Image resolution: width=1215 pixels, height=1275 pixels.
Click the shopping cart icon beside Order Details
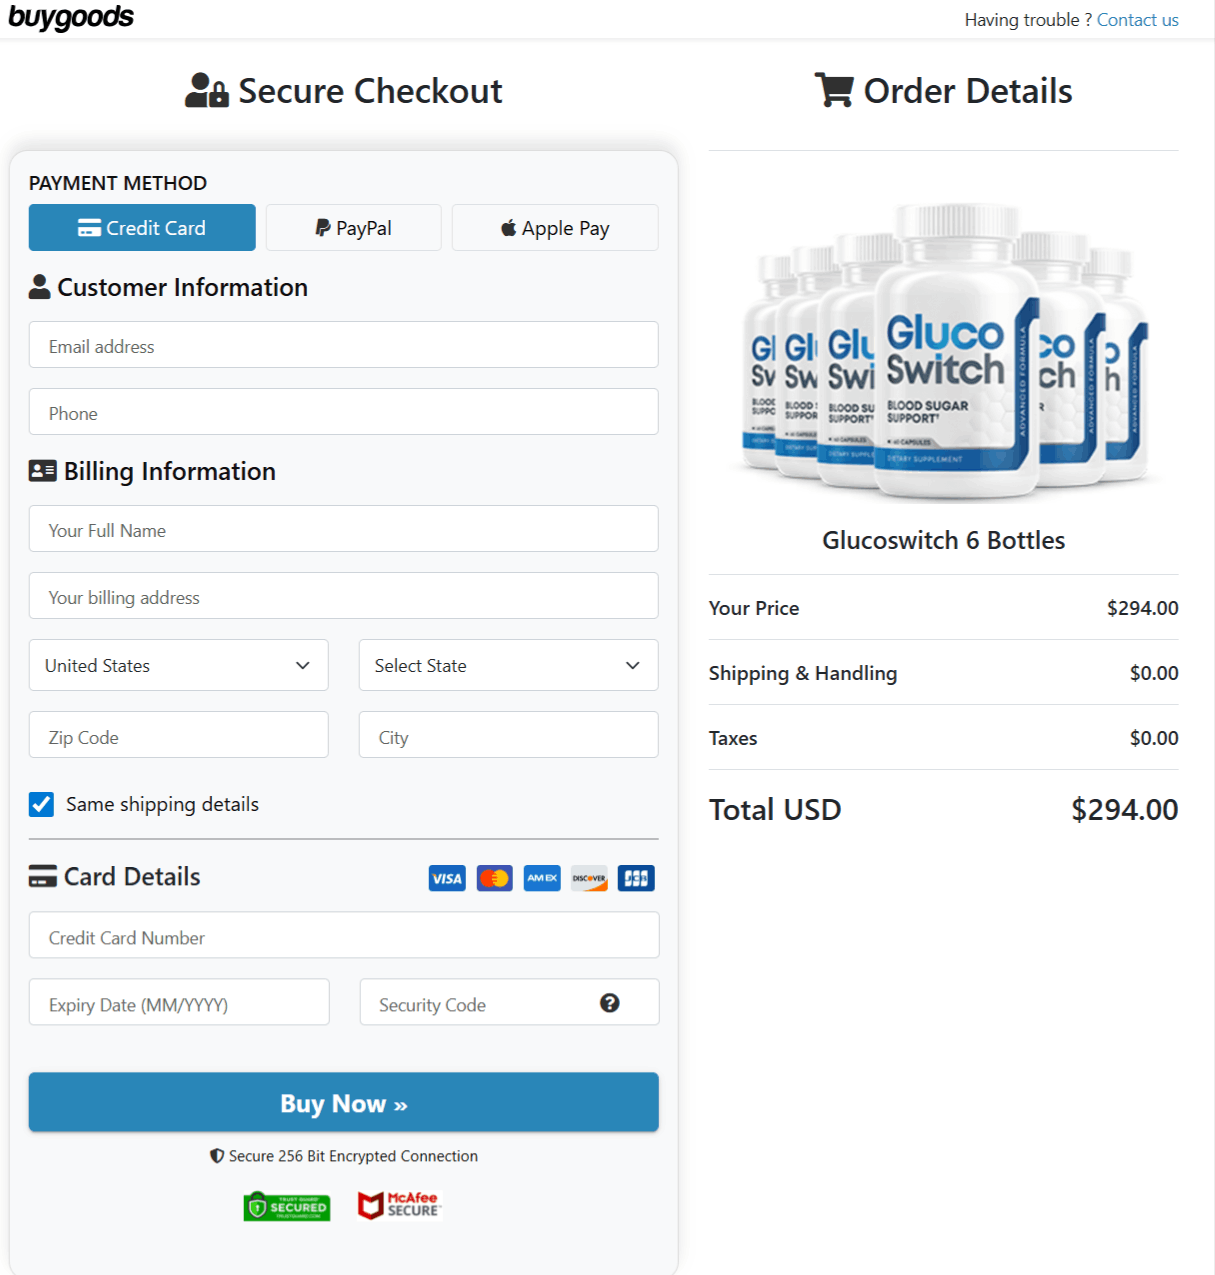point(834,90)
